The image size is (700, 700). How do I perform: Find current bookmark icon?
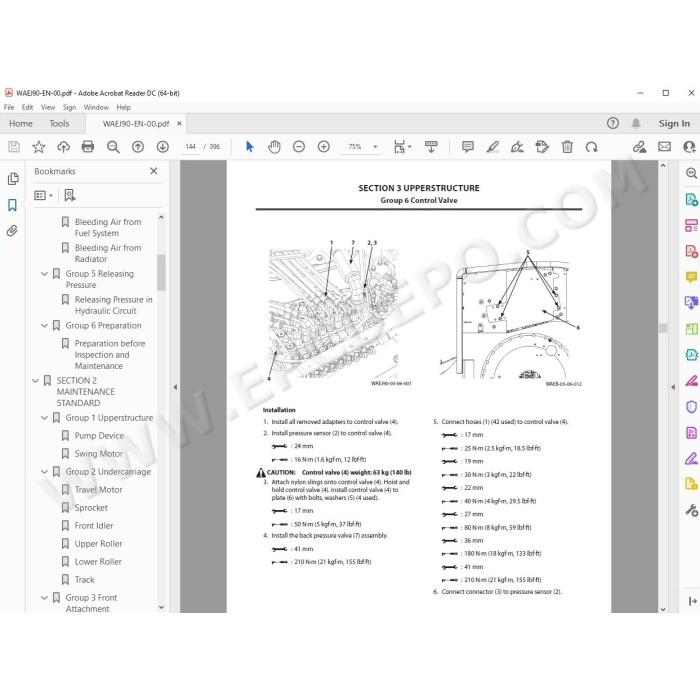pyautogui.click(x=70, y=195)
